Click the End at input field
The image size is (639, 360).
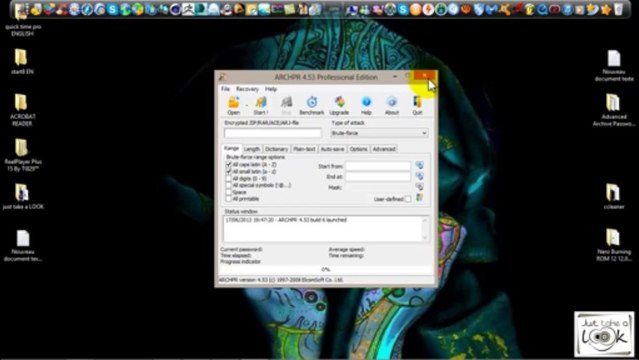(378, 177)
